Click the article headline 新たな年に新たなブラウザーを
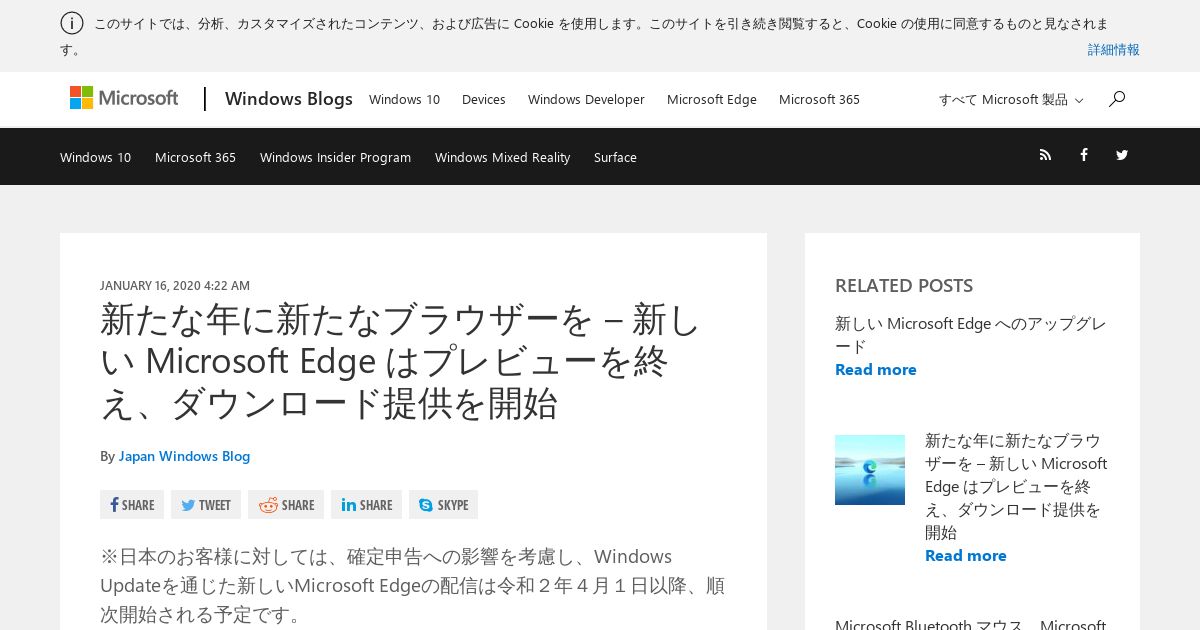The width and height of the screenshot is (1200, 630). 400,362
